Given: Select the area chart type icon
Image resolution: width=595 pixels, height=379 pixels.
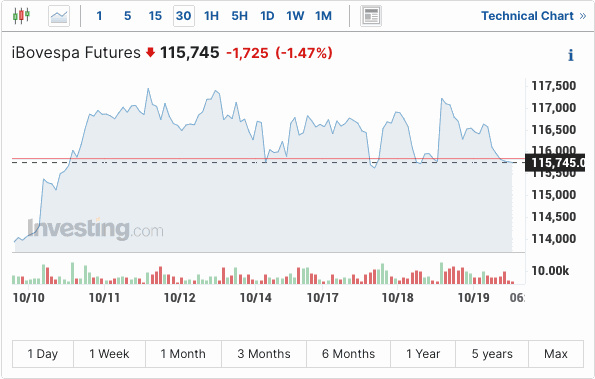Looking at the screenshot, I should (x=59, y=16).
